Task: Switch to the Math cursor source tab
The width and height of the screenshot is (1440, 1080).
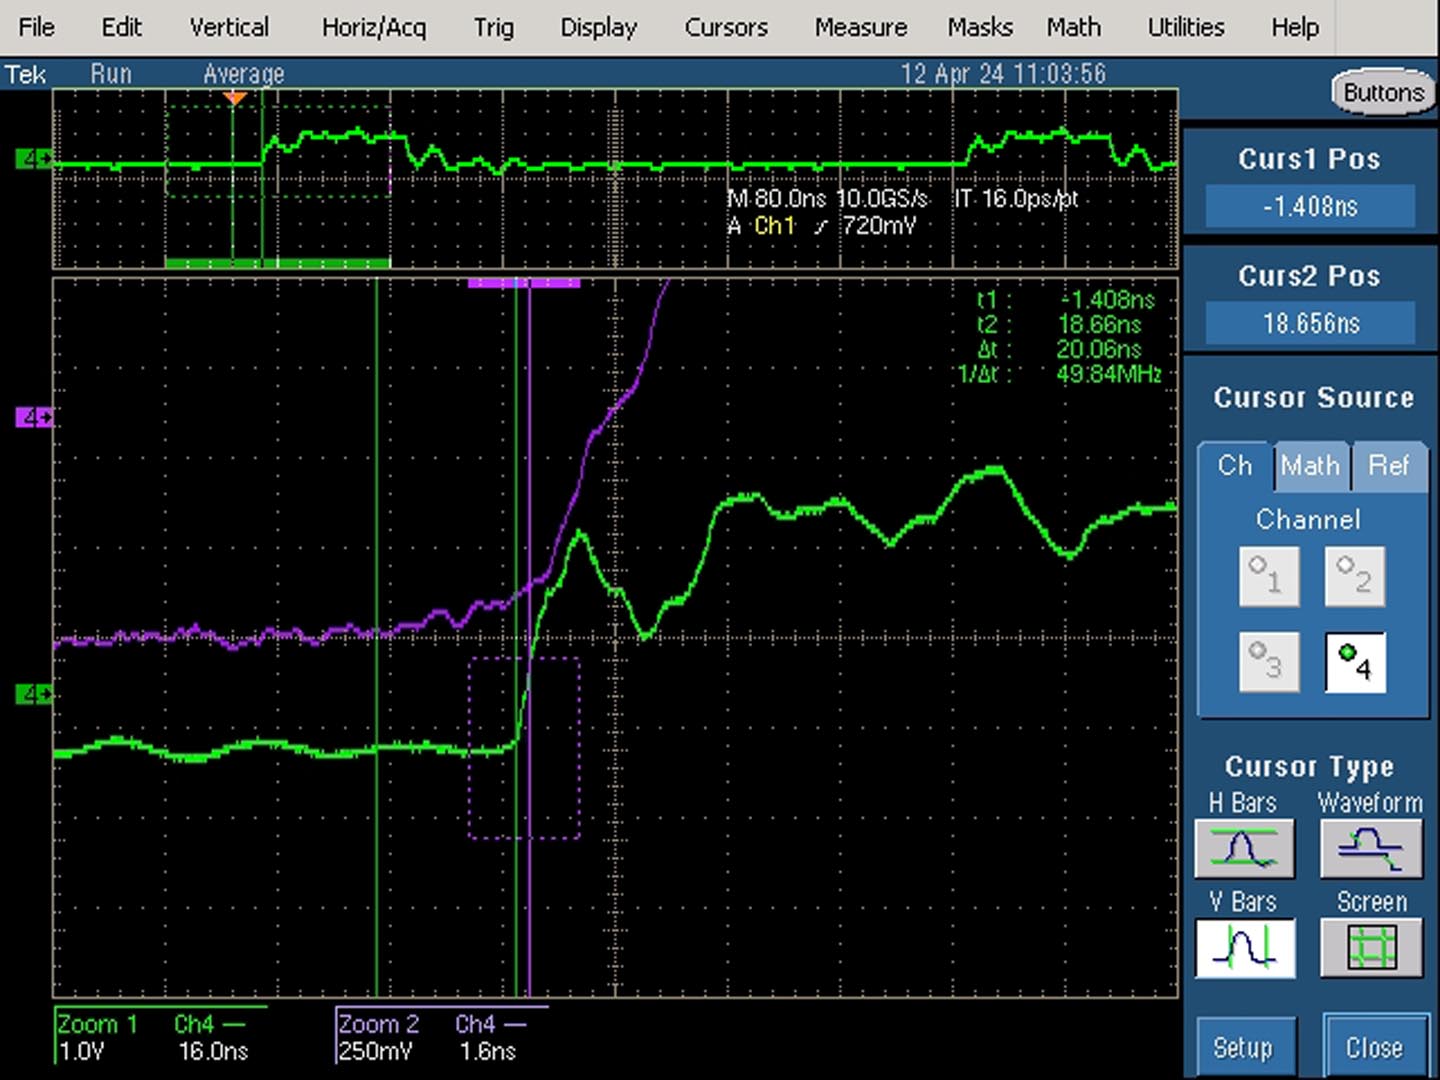Action: click(1310, 466)
